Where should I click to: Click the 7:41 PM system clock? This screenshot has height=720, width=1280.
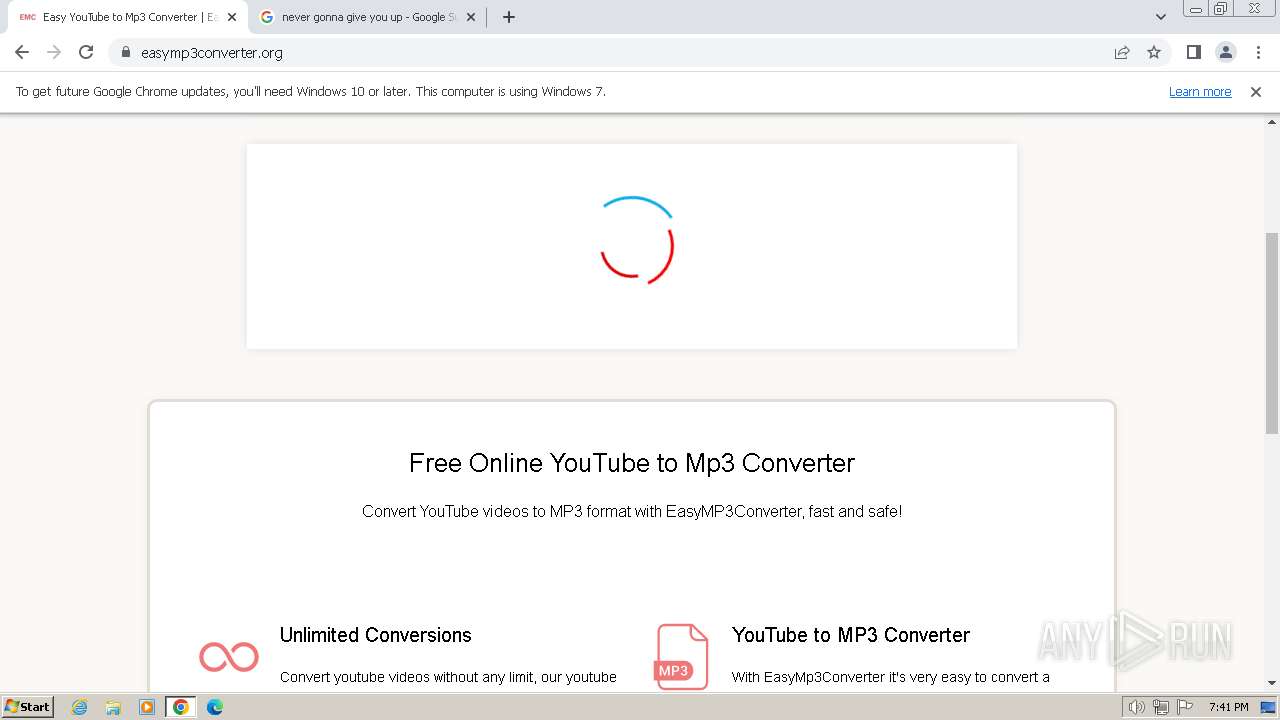click(x=1228, y=707)
